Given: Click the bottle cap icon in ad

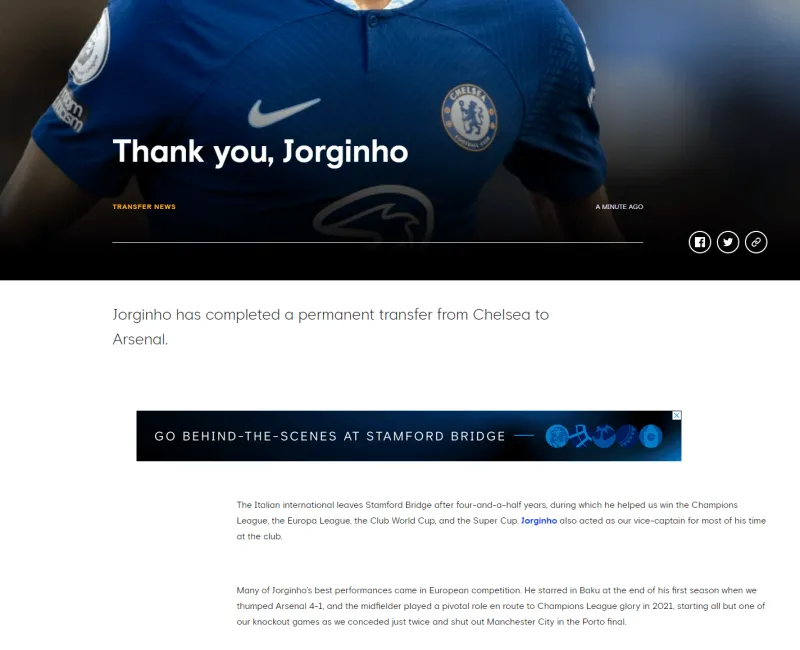Looking at the screenshot, I should pyautogui.click(x=627, y=436).
